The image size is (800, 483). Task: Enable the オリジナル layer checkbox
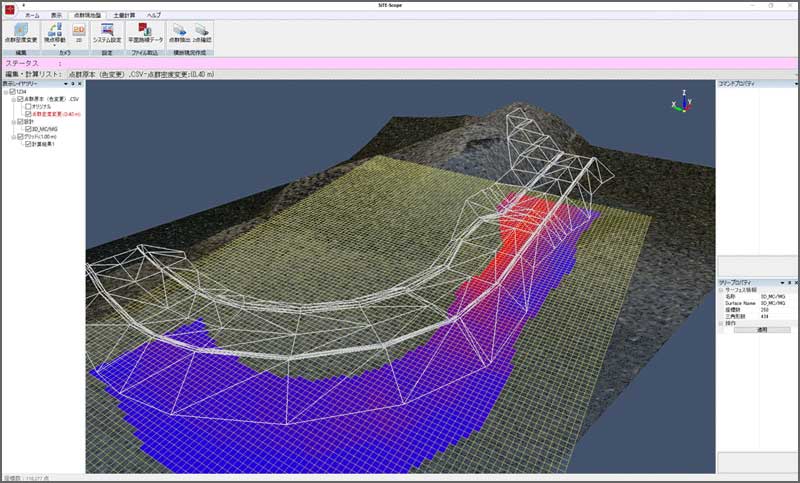tap(28, 107)
